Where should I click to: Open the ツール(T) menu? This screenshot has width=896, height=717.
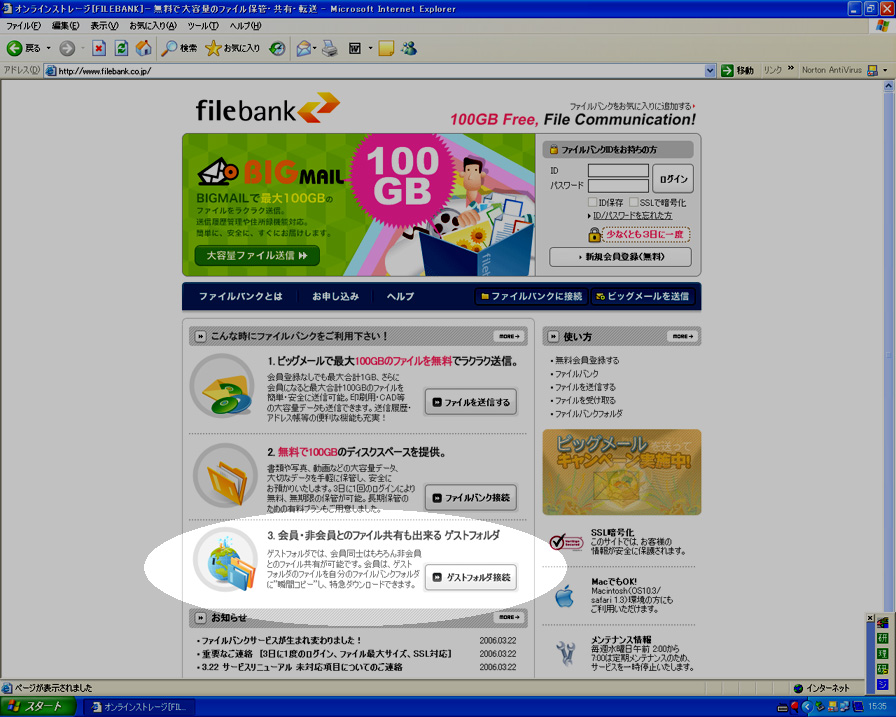coord(203,26)
